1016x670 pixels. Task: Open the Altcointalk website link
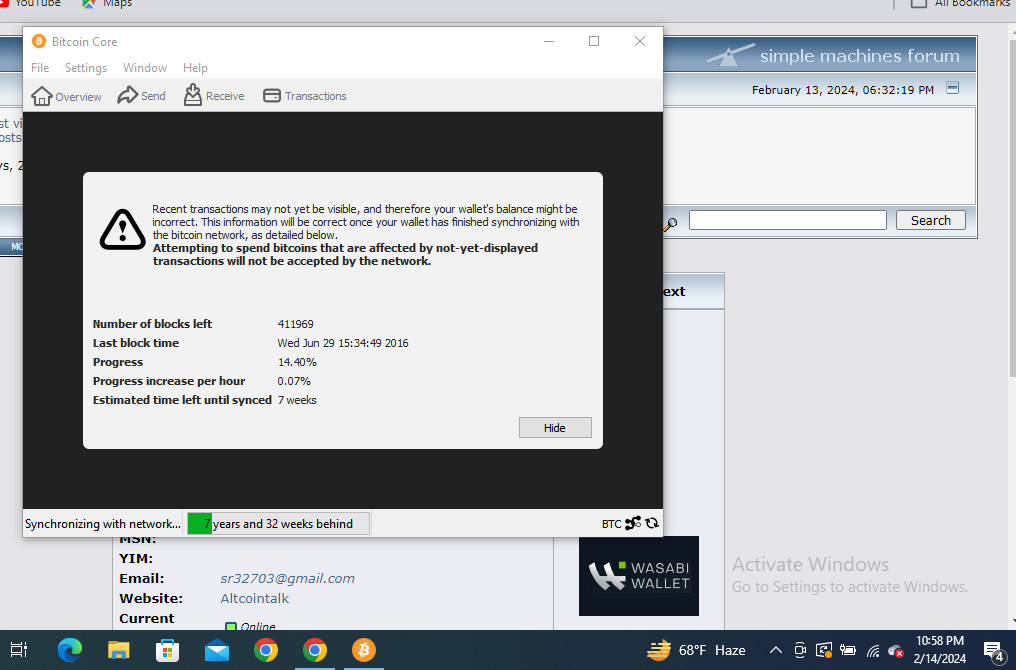coord(255,599)
